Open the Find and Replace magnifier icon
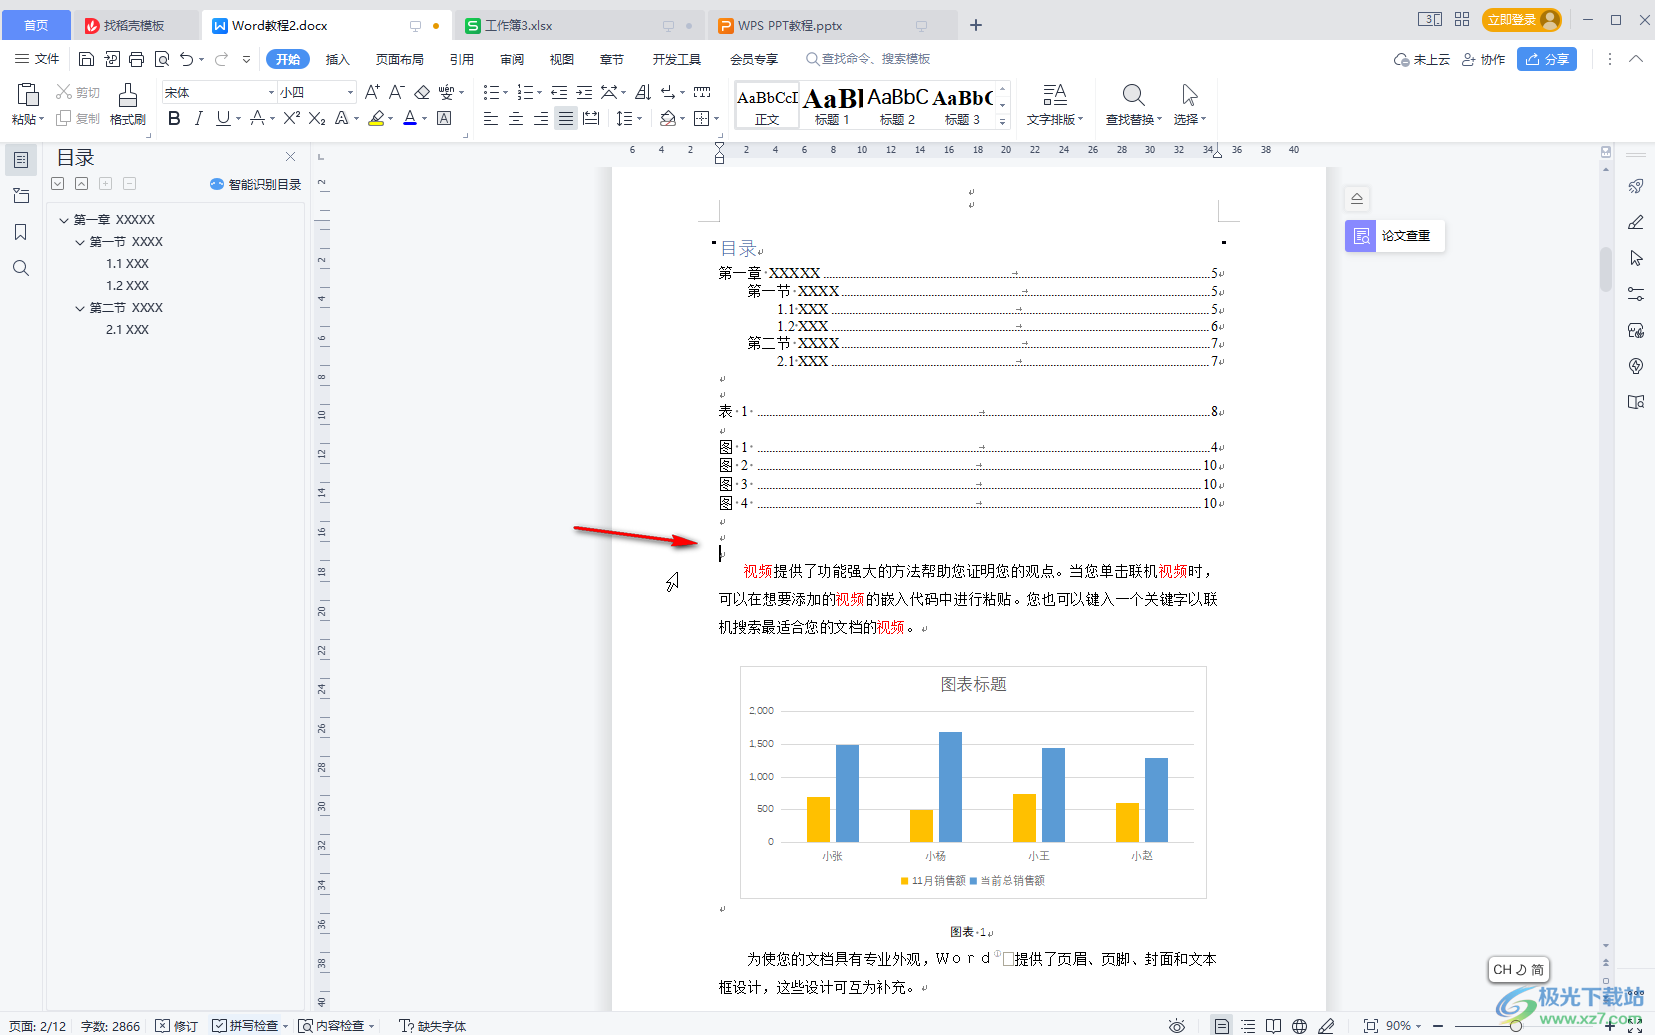 click(1133, 95)
